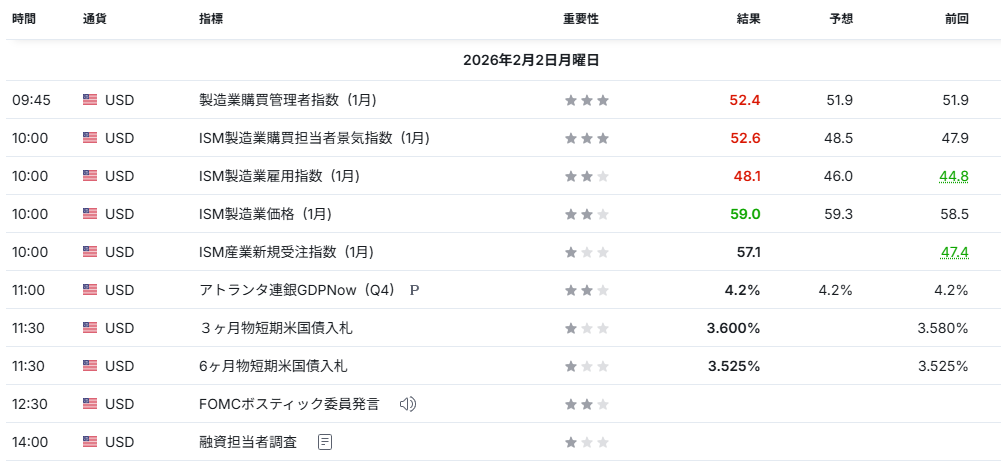The height and width of the screenshot is (461, 1001).
Task: Click the revised previous value 47.4
Action: [953, 252]
